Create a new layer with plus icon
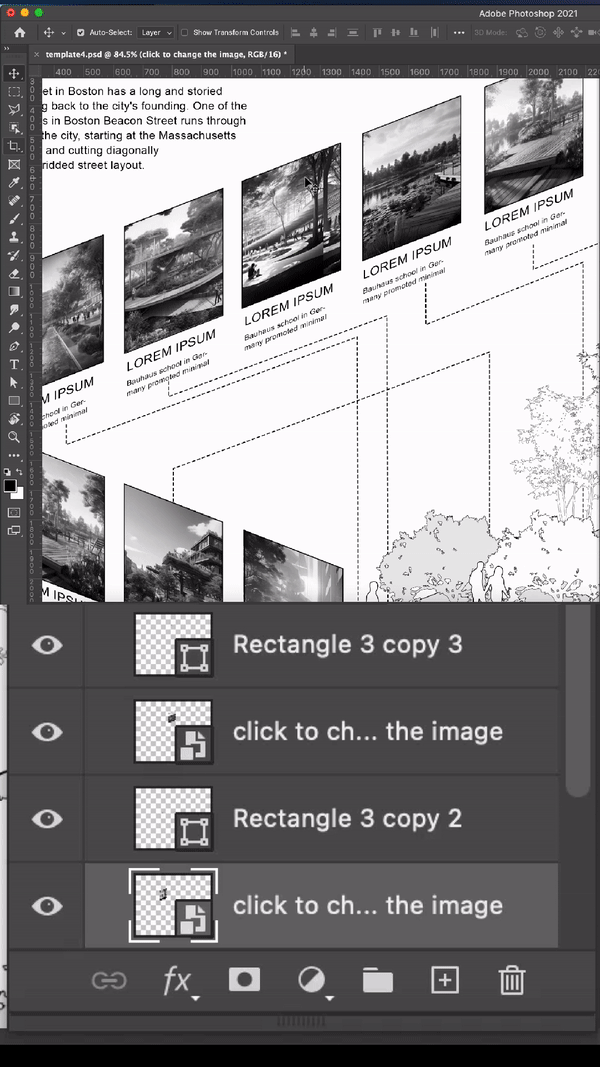The width and height of the screenshot is (600, 1067). click(x=444, y=980)
